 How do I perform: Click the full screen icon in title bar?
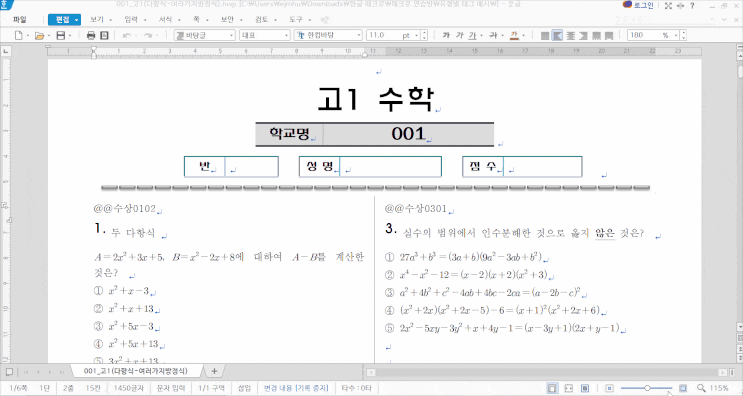(x=668, y=6)
